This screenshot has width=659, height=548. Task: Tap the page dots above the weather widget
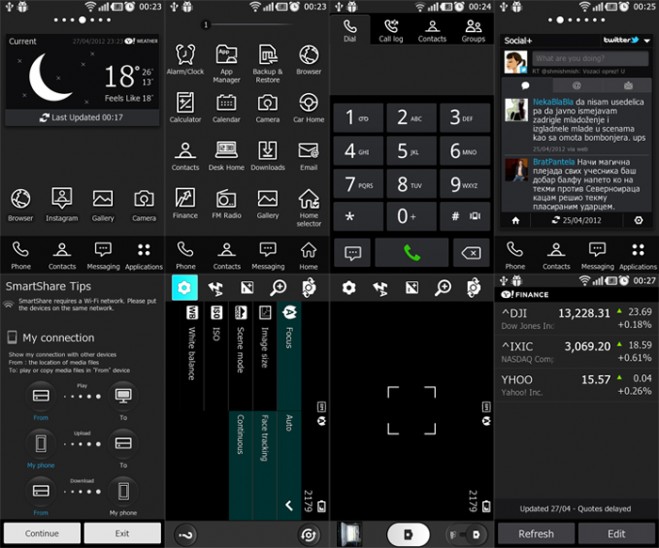click(82, 20)
